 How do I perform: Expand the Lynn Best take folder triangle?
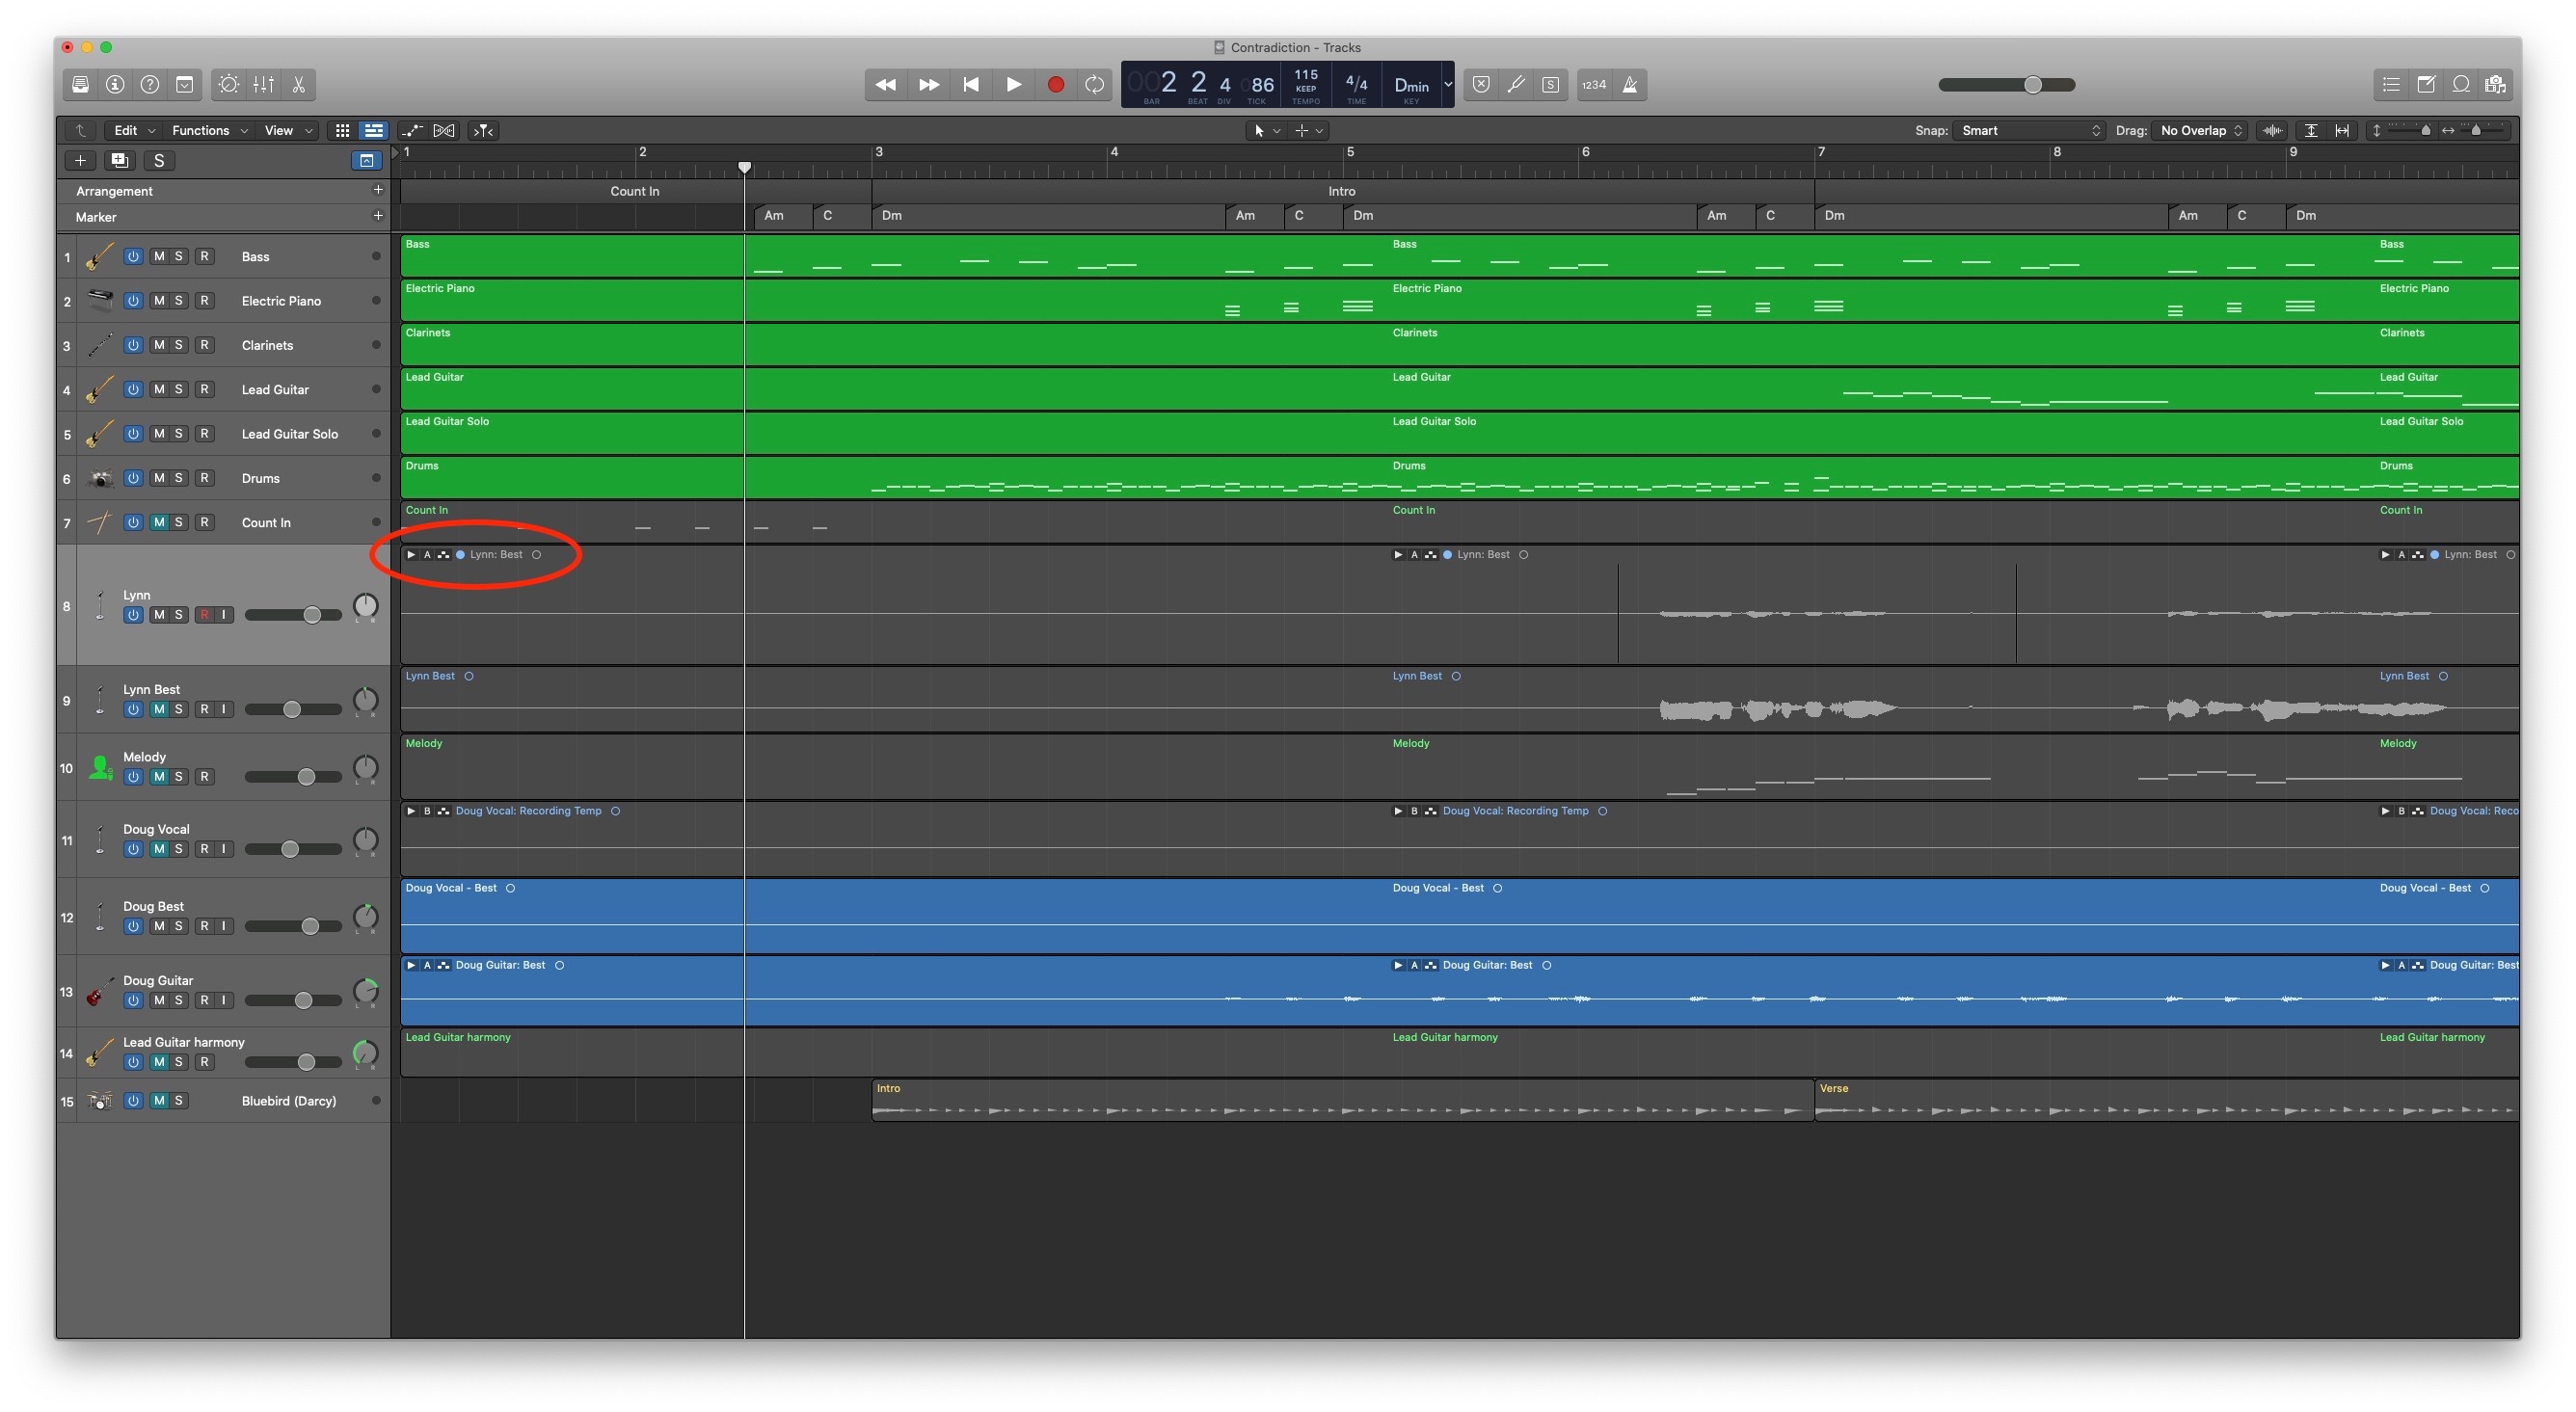pyautogui.click(x=411, y=555)
